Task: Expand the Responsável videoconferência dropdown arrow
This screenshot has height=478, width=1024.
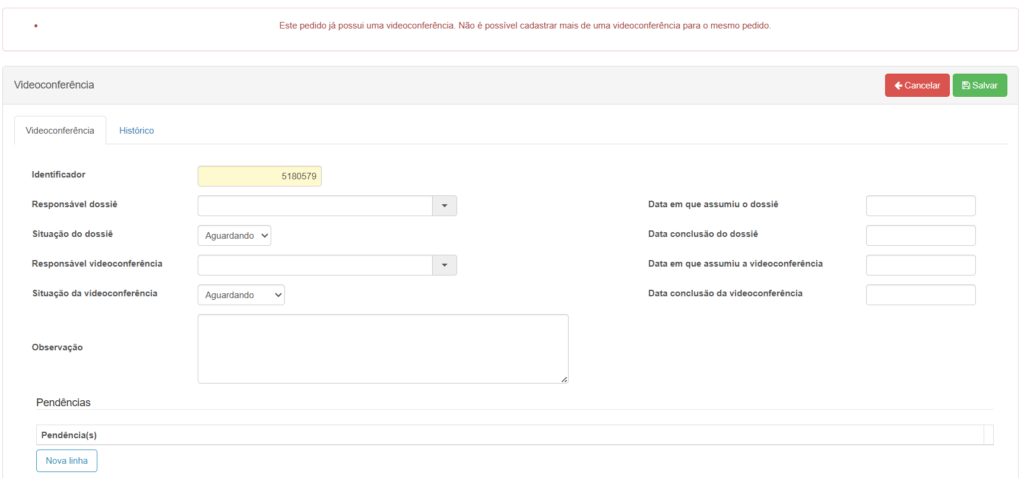Action: pos(444,265)
